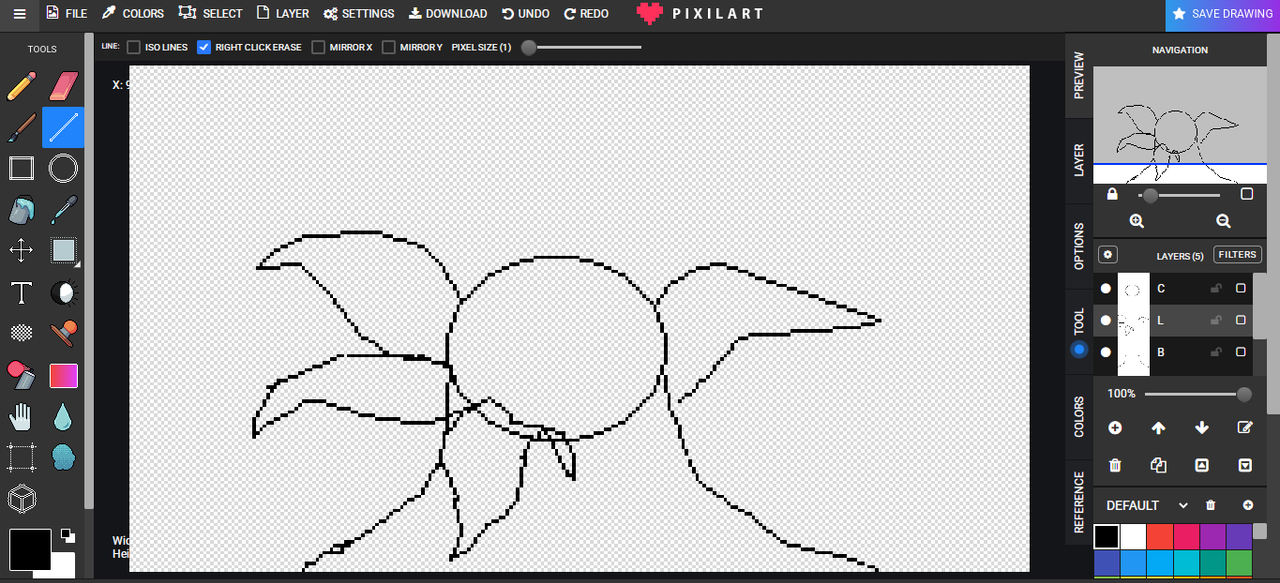The width and height of the screenshot is (1280, 583).
Task: Select the Text tool
Action: (21, 292)
